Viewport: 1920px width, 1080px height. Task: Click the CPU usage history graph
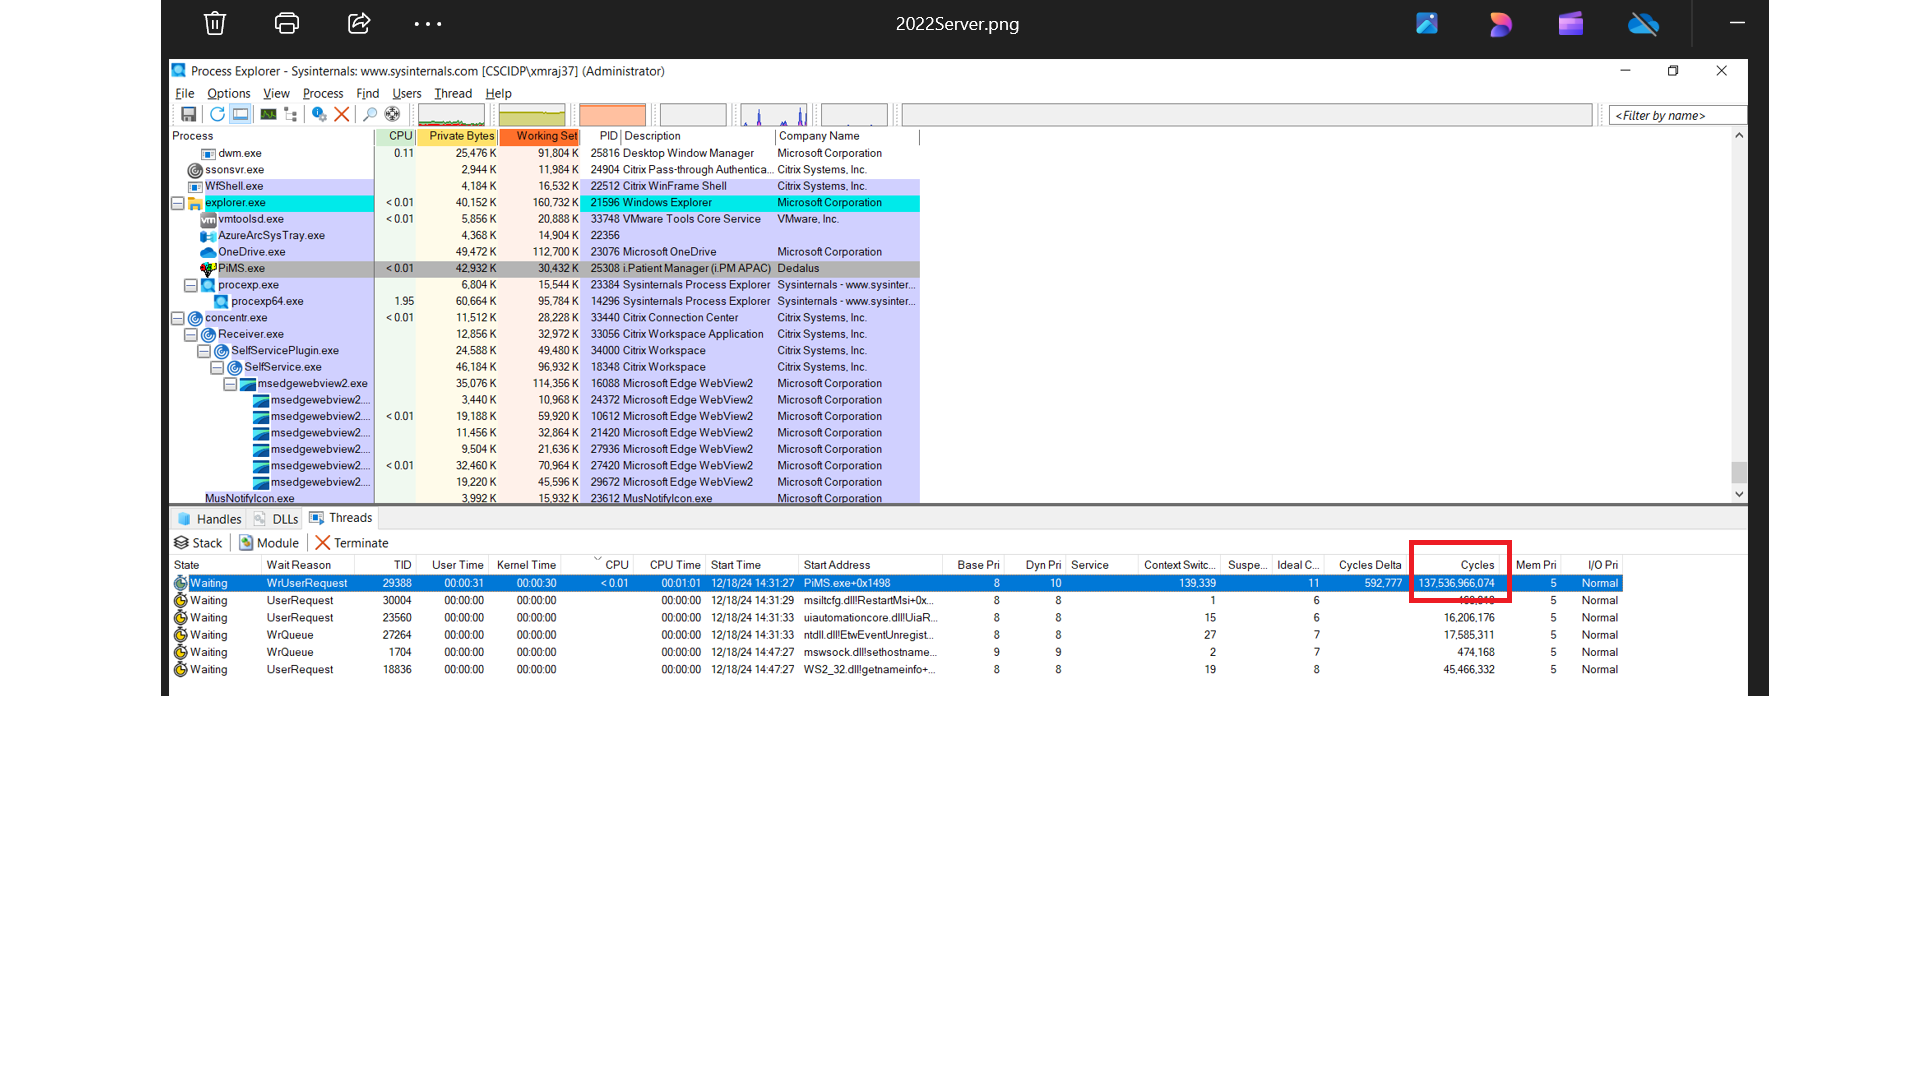(451, 115)
